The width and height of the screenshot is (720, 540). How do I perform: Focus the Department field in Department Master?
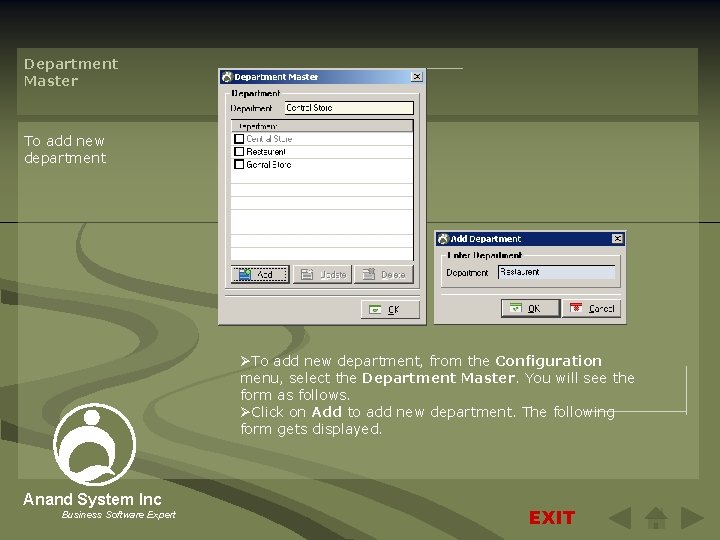(x=349, y=108)
